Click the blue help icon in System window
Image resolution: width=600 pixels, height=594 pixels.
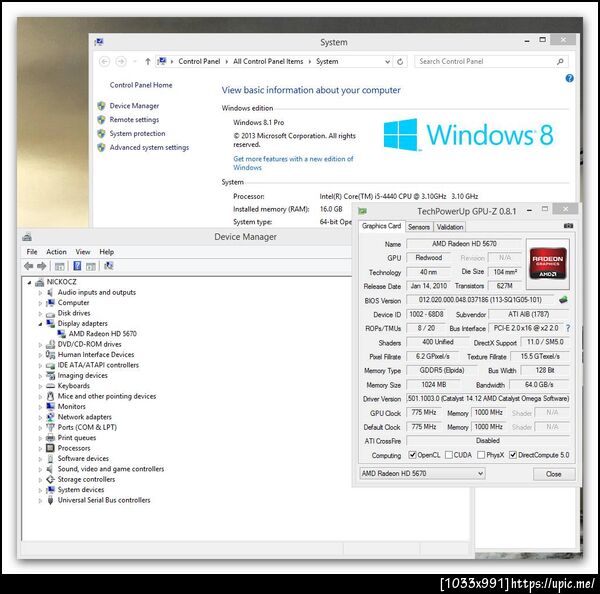(569, 78)
